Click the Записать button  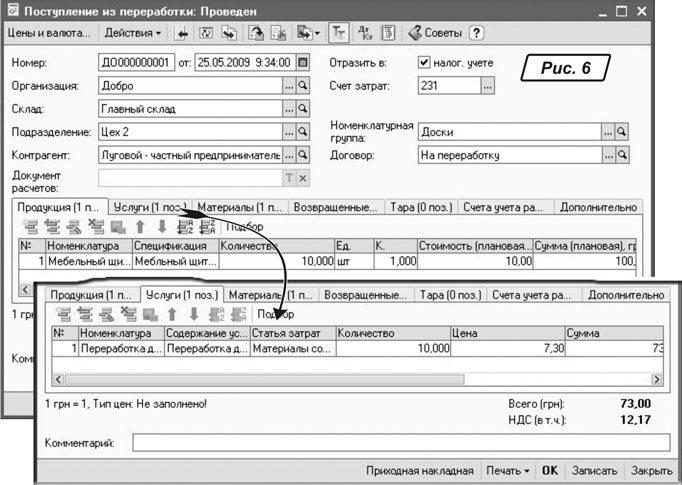594,469
